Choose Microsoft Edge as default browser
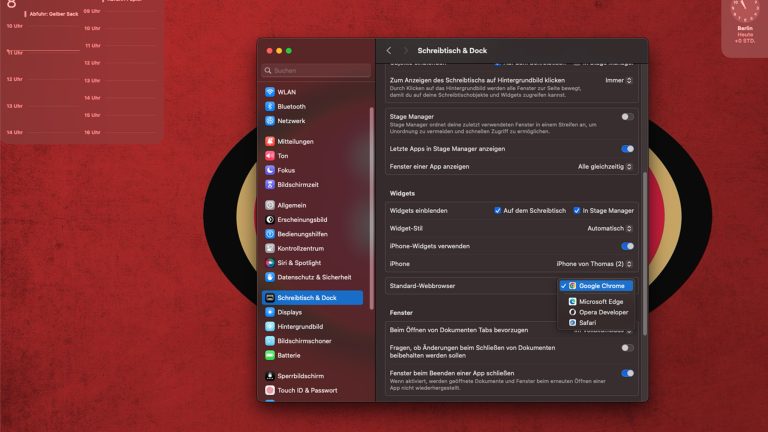 pyautogui.click(x=601, y=301)
